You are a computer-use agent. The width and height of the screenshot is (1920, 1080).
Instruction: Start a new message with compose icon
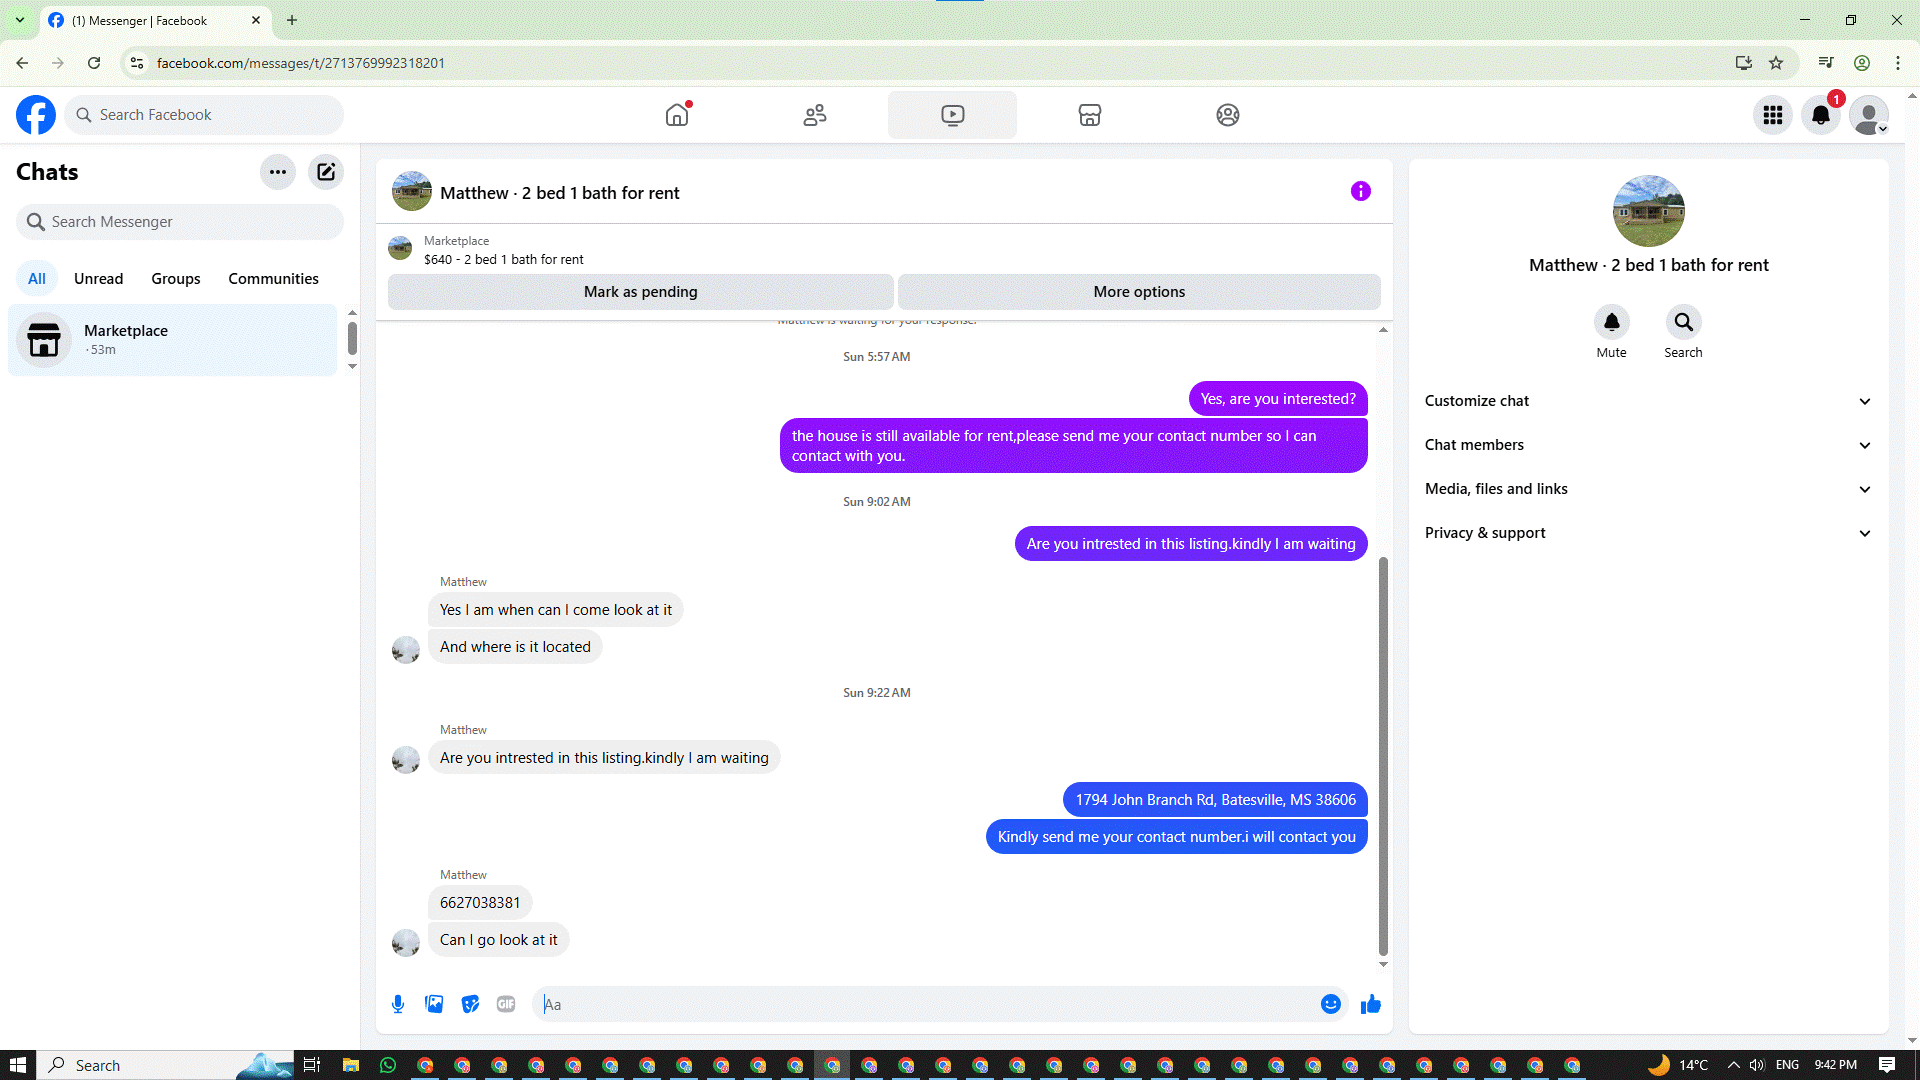(x=326, y=172)
